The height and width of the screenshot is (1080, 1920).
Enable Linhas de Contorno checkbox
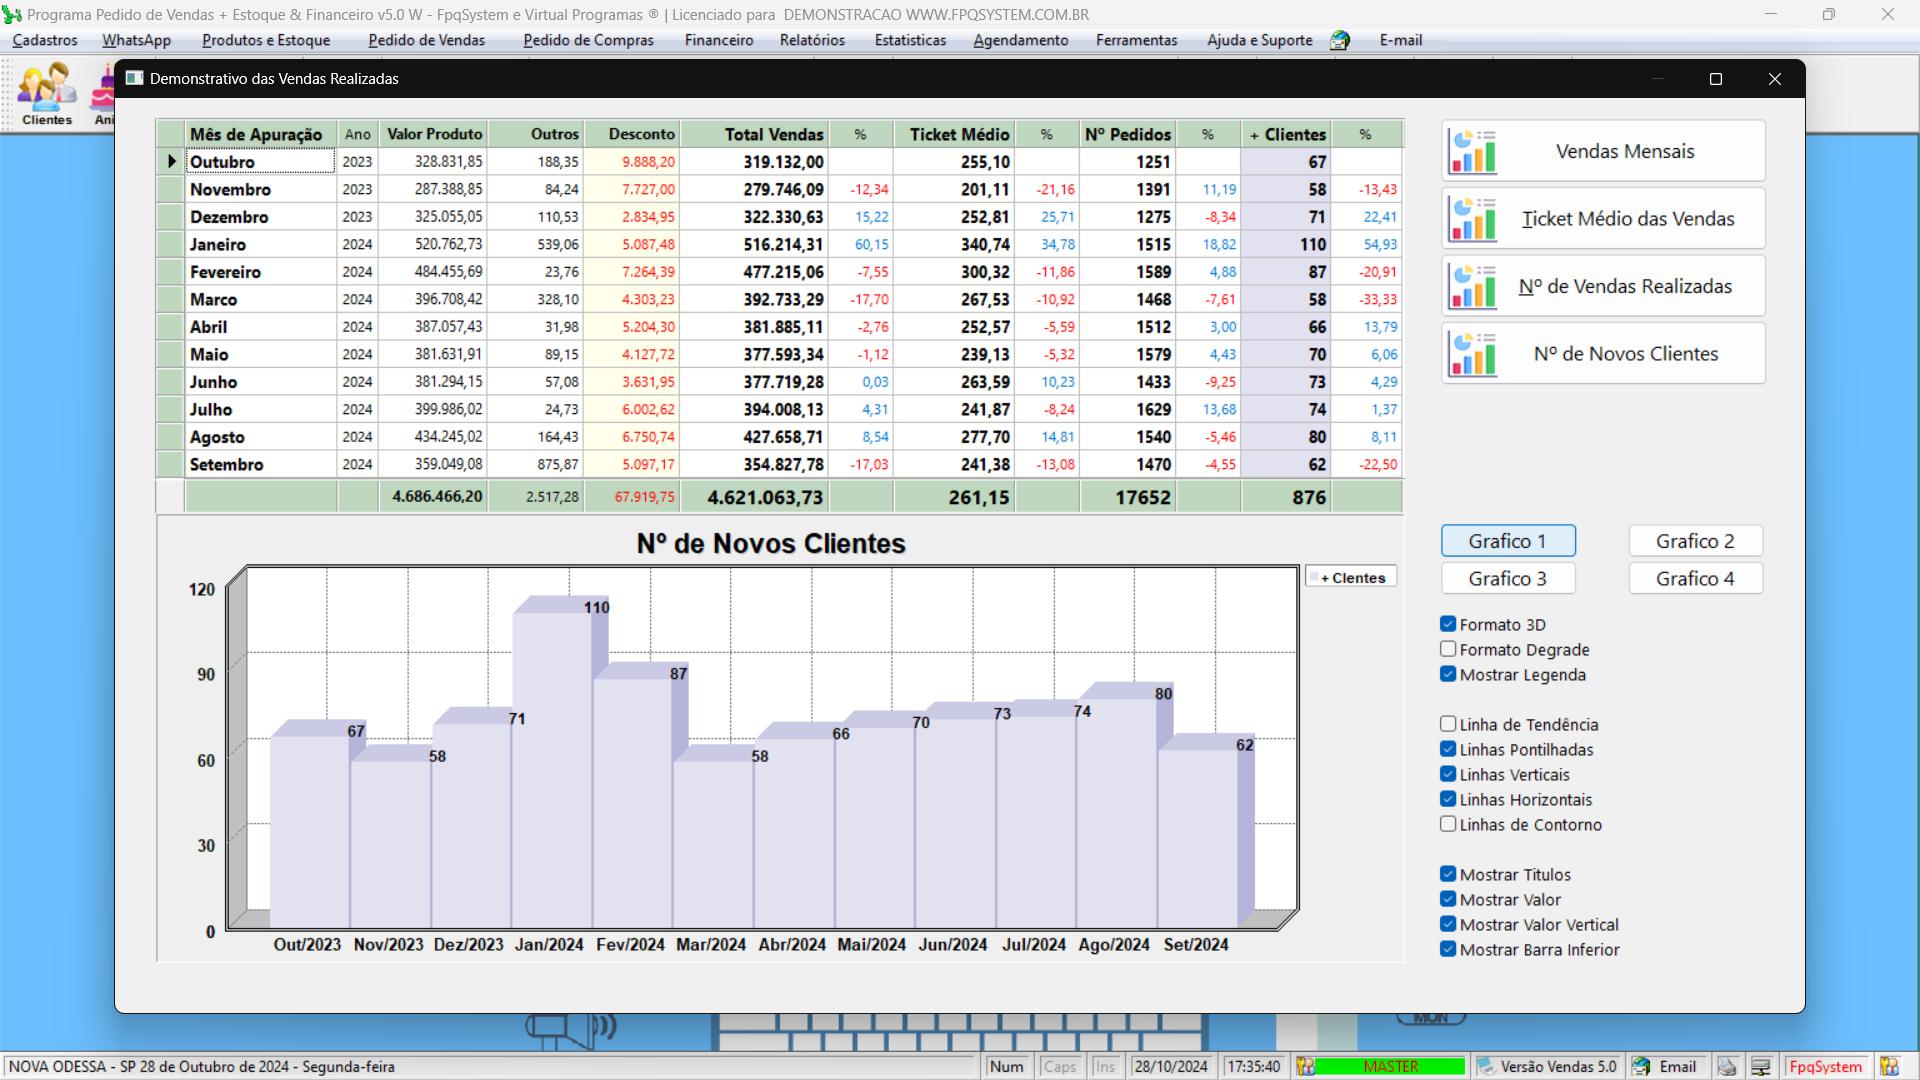coord(1448,824)
